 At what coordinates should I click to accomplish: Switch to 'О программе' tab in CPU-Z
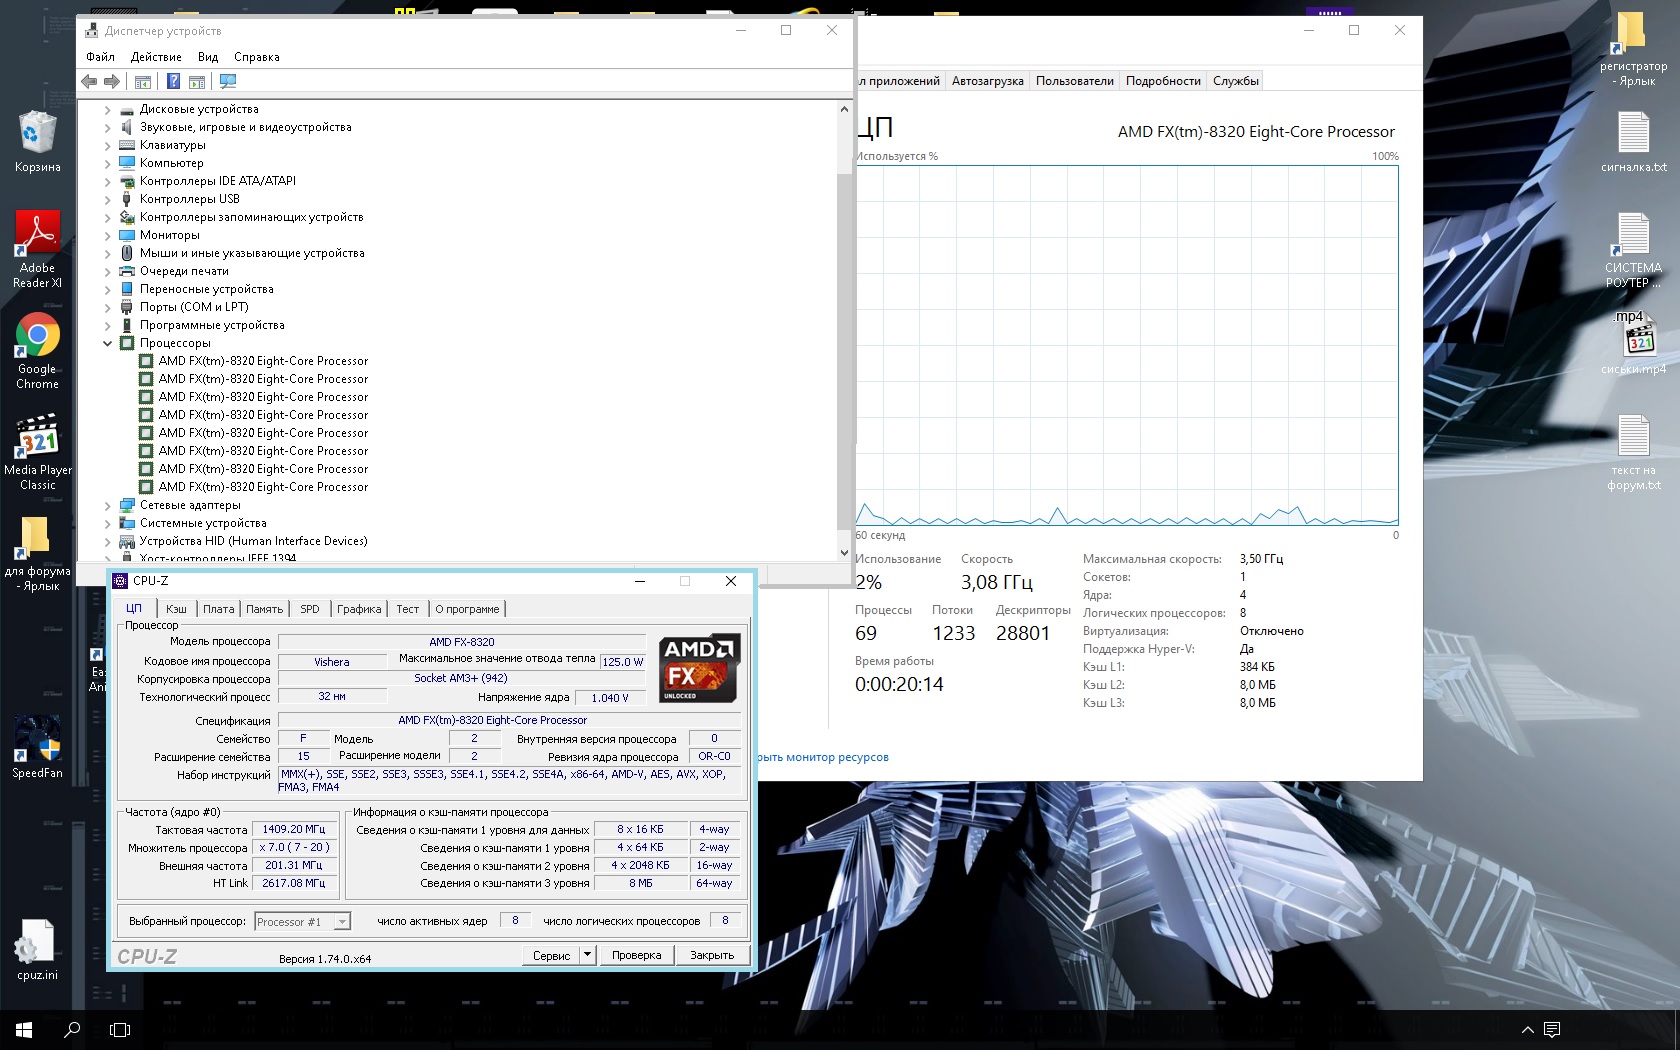[x=467, y=609]
